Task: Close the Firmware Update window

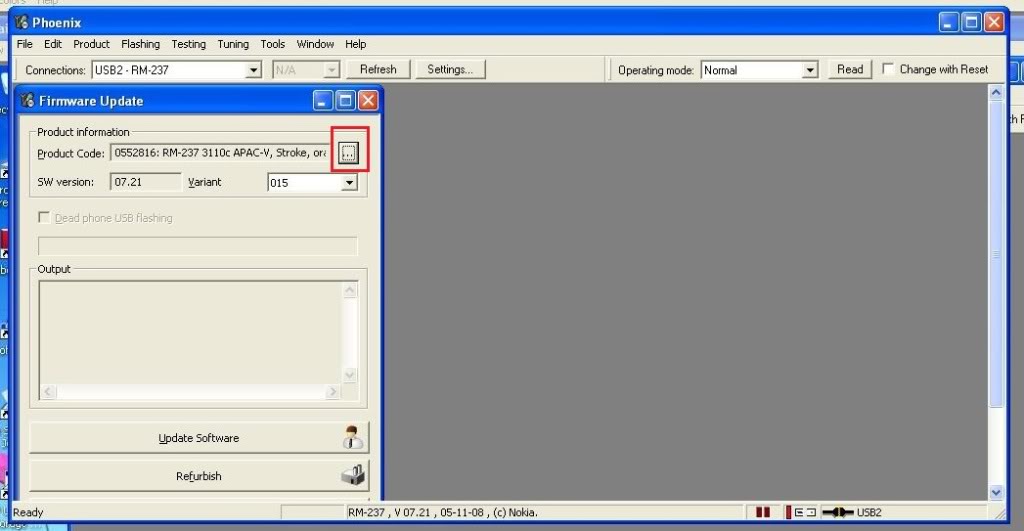Action: coord(368,101)
